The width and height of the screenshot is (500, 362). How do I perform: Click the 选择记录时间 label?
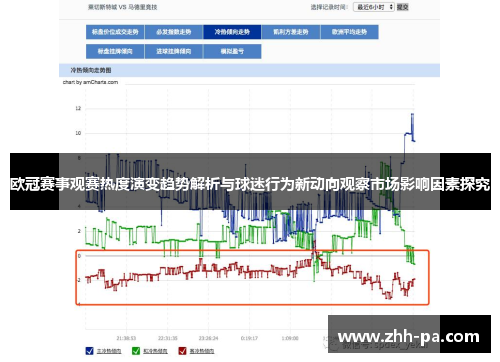point(329,7)
